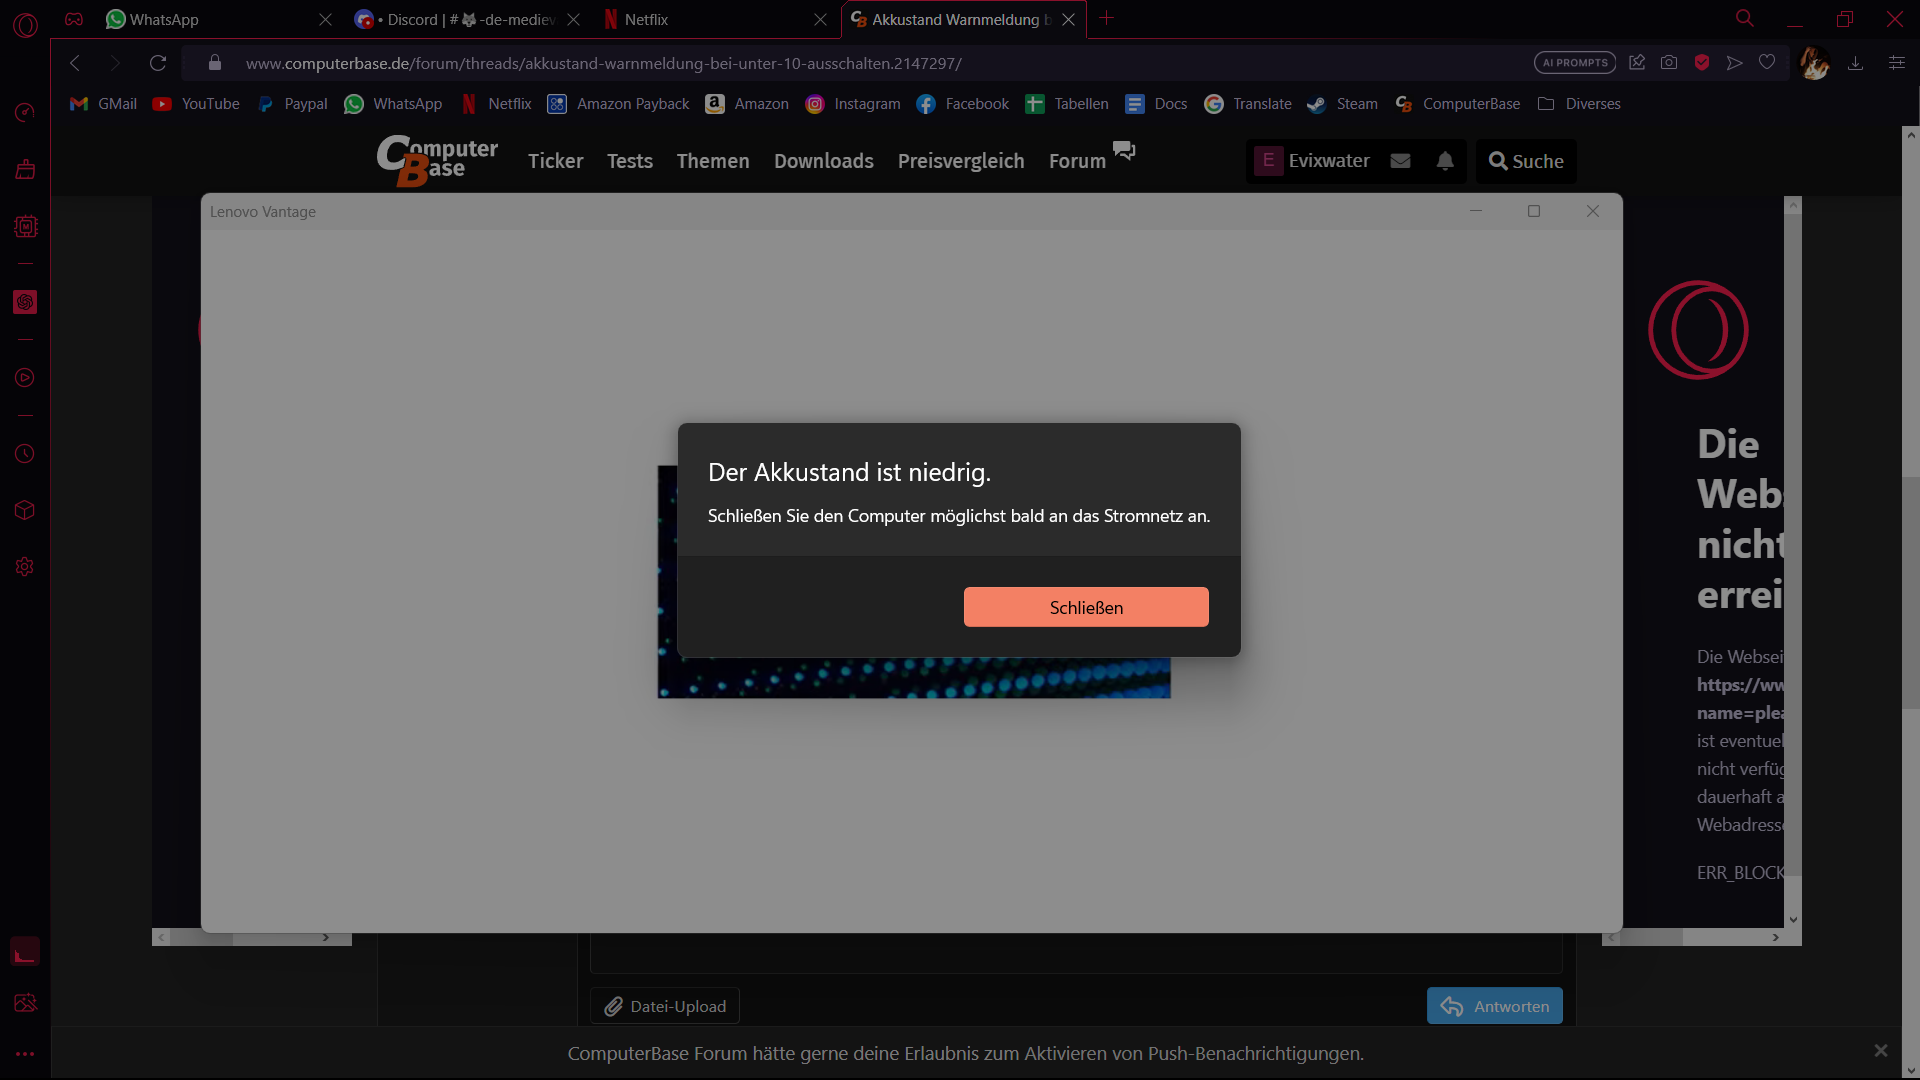Open the Forum menu item
Image resolution: width=1920 pixels, height=1080 pixels.
tap(1077, 161)
